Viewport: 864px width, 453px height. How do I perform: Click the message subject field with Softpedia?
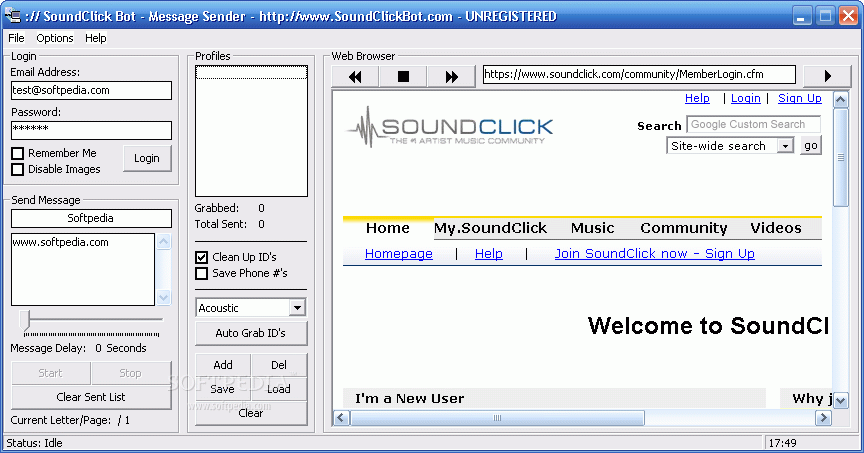click(91, 218)
